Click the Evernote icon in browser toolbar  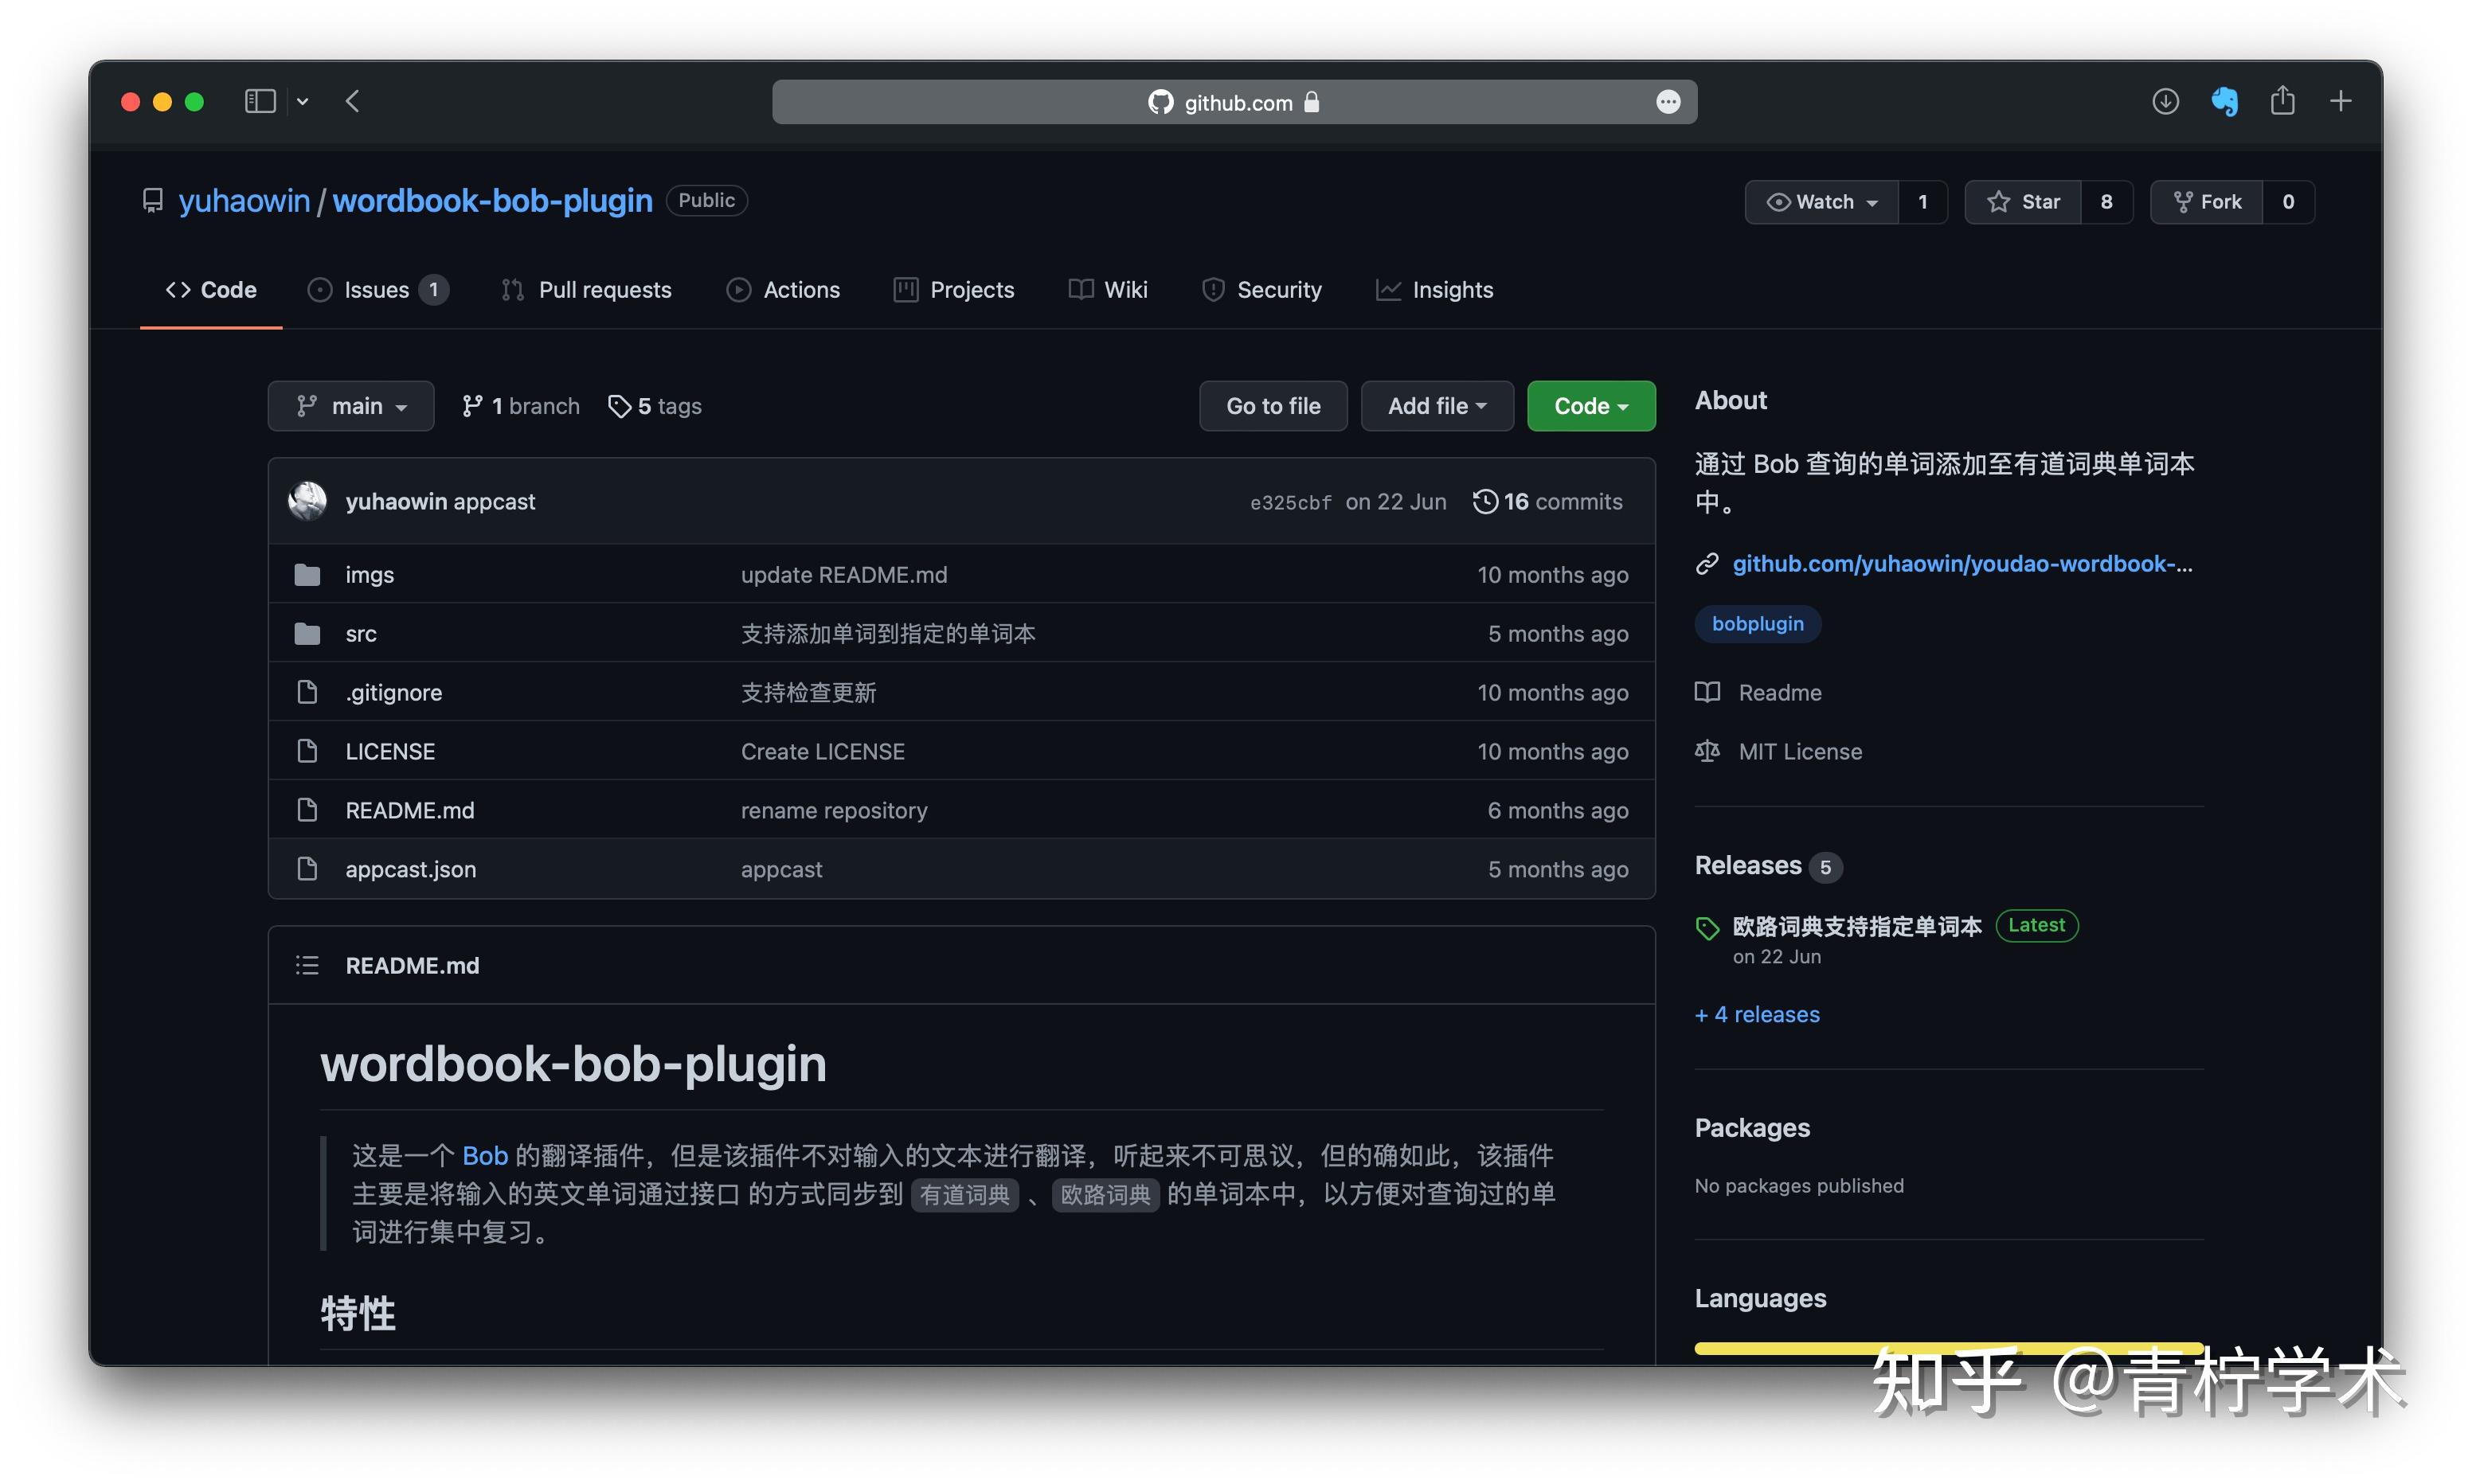(2224, 101)
